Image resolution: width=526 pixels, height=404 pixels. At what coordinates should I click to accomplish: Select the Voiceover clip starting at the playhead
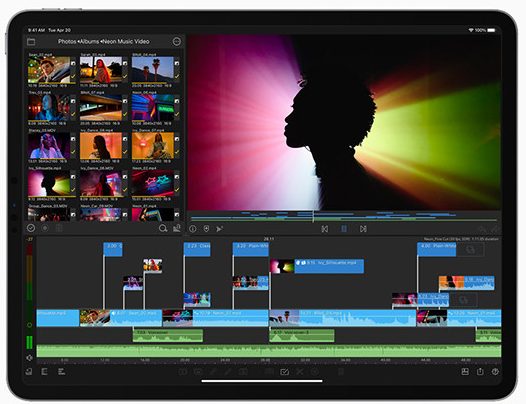(302, 336)
